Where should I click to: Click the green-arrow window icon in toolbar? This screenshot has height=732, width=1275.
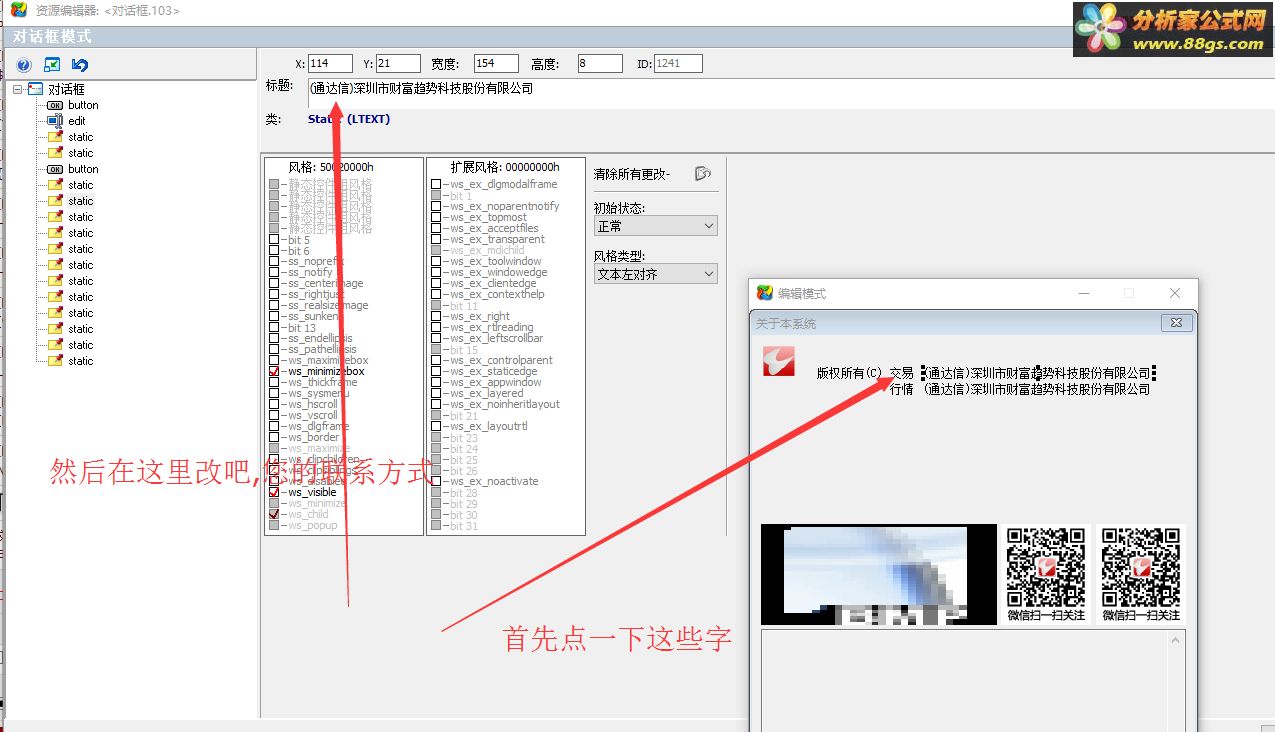[x=52, y=65]
